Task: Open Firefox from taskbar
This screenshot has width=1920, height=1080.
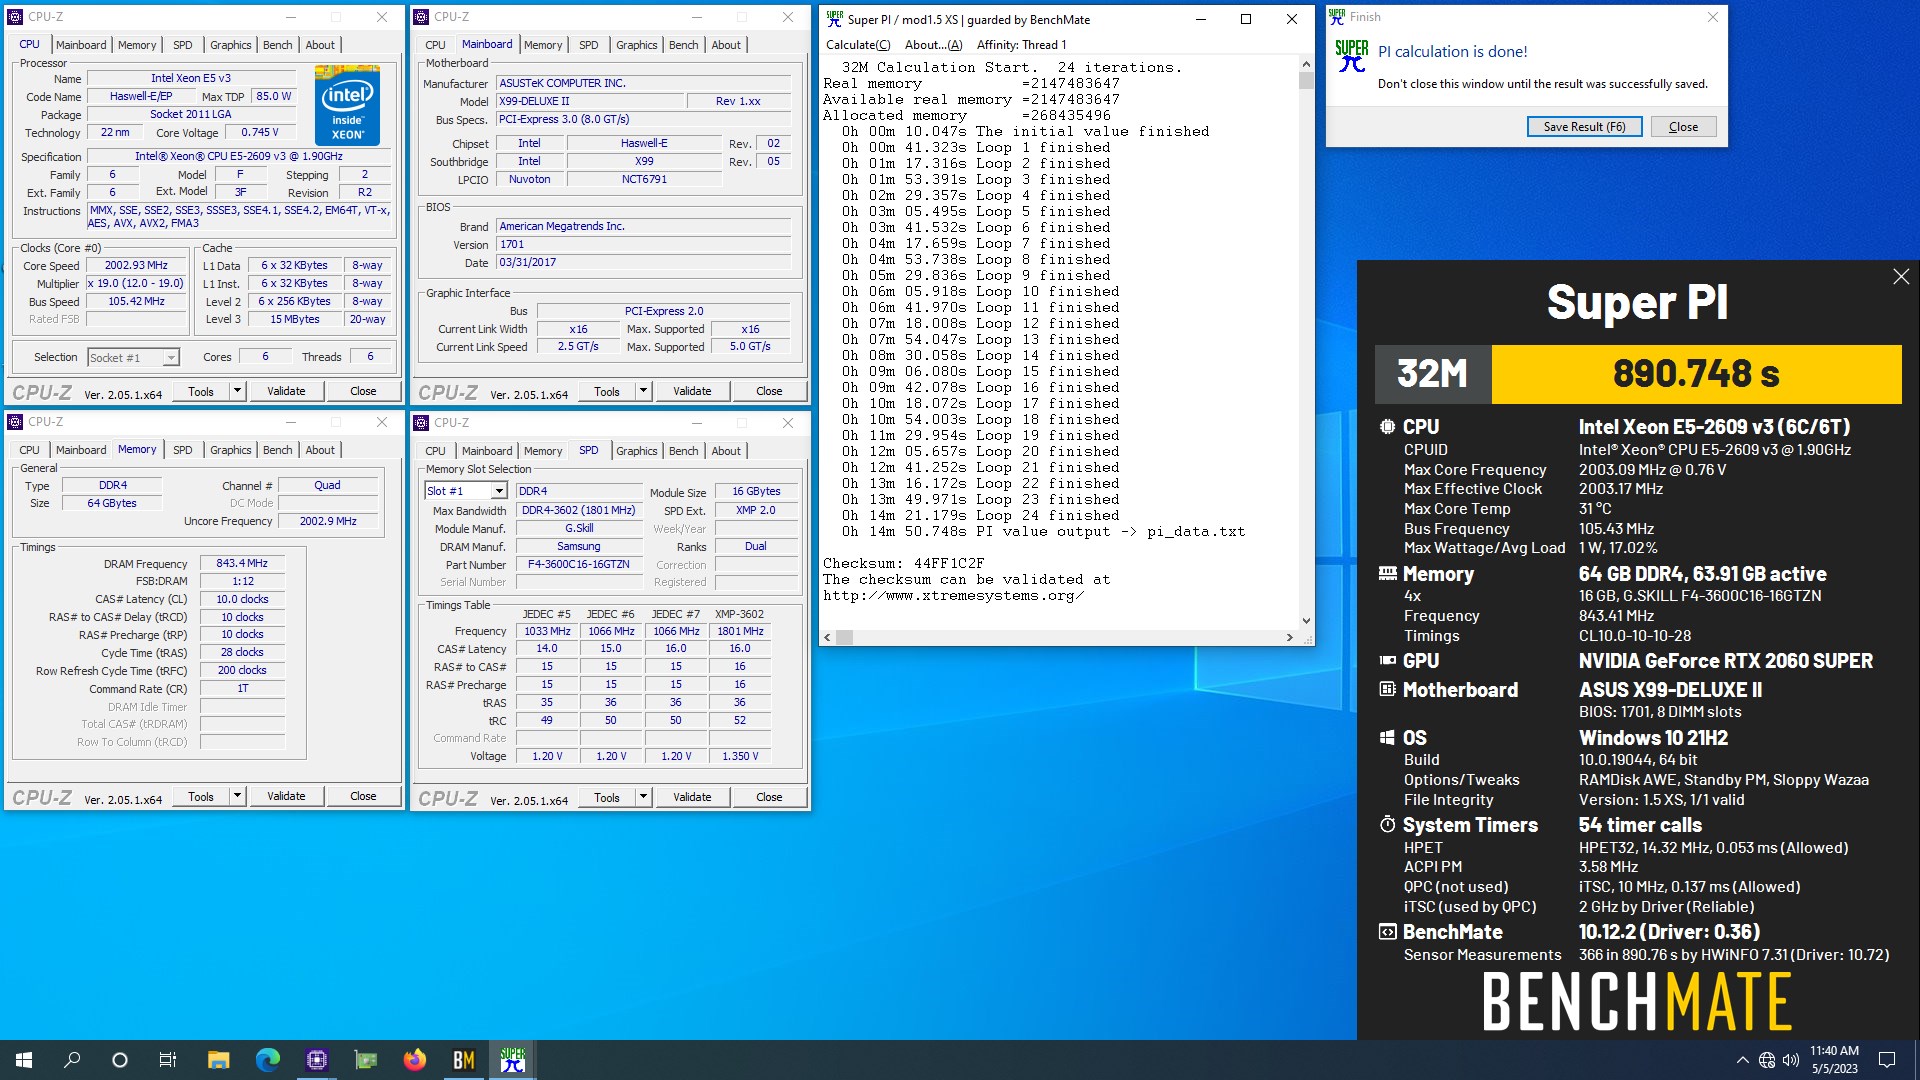Action: (x=414, y=1060)
